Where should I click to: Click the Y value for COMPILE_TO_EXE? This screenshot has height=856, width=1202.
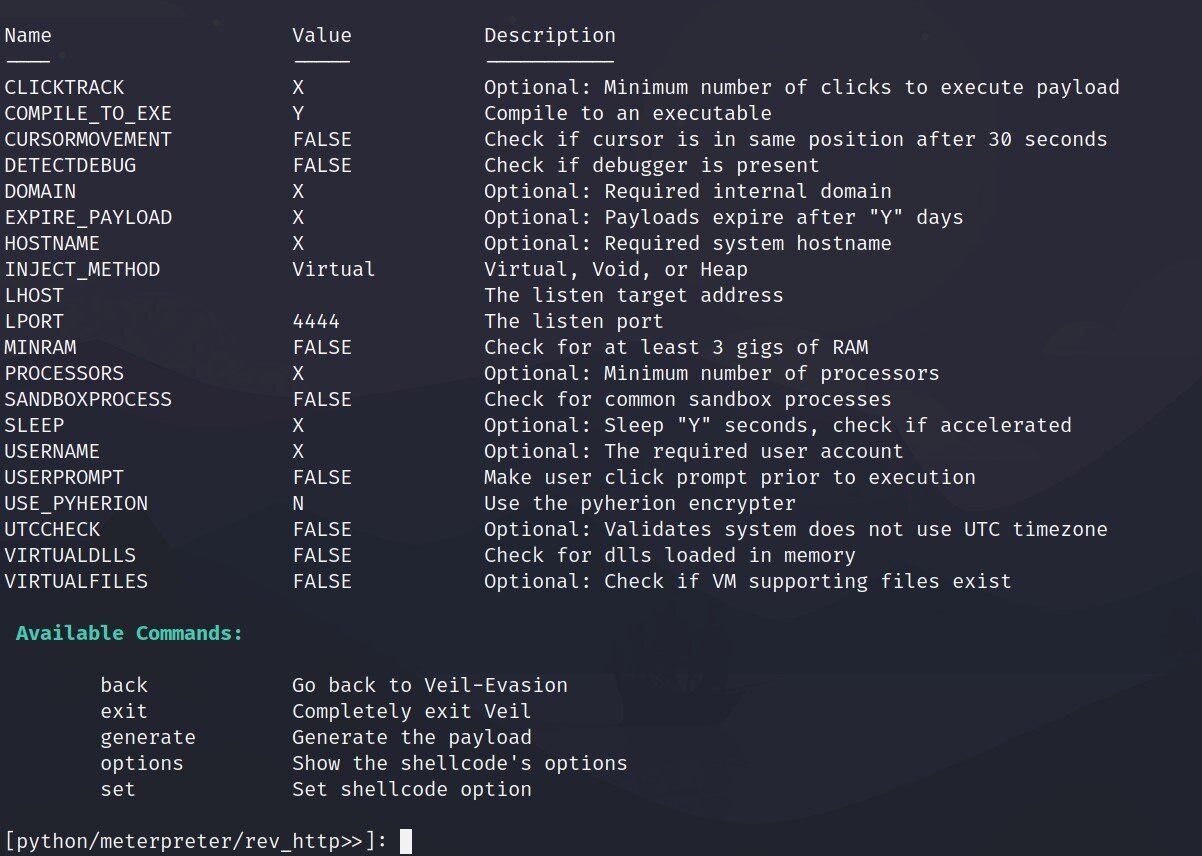(x=298, y=113)
